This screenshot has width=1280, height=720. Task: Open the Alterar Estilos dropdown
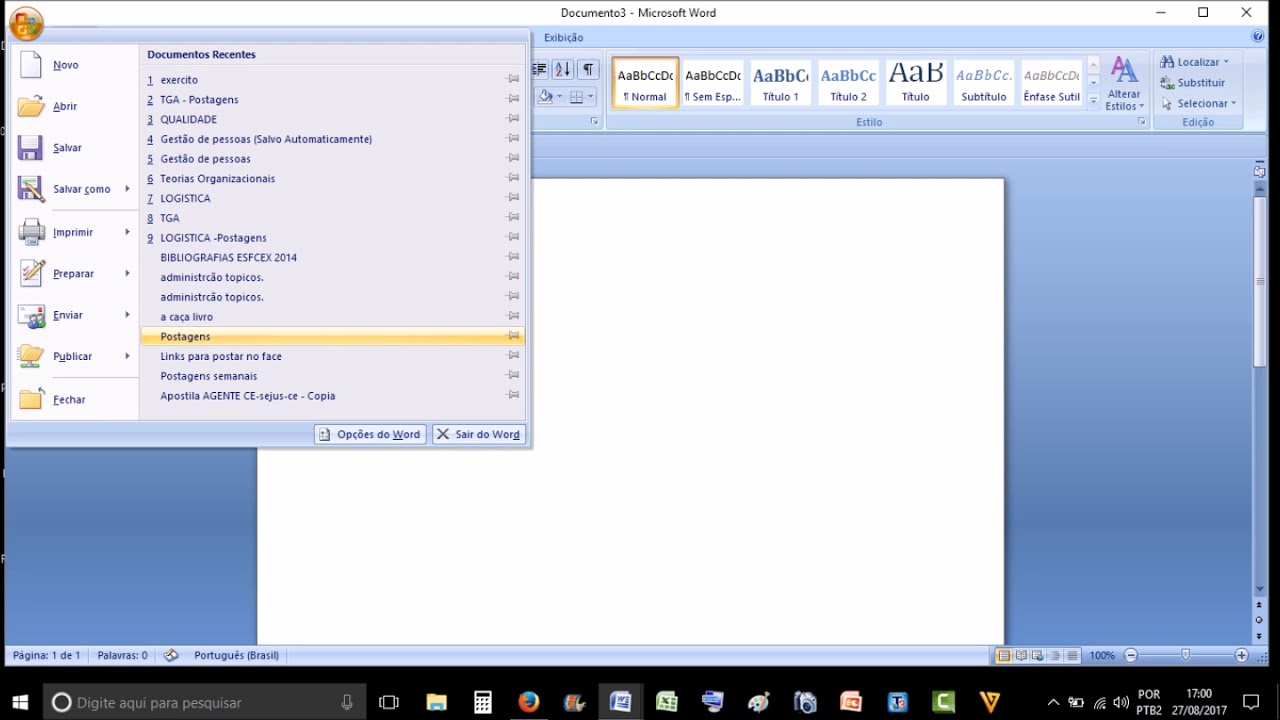click(x=1125, y=83)
